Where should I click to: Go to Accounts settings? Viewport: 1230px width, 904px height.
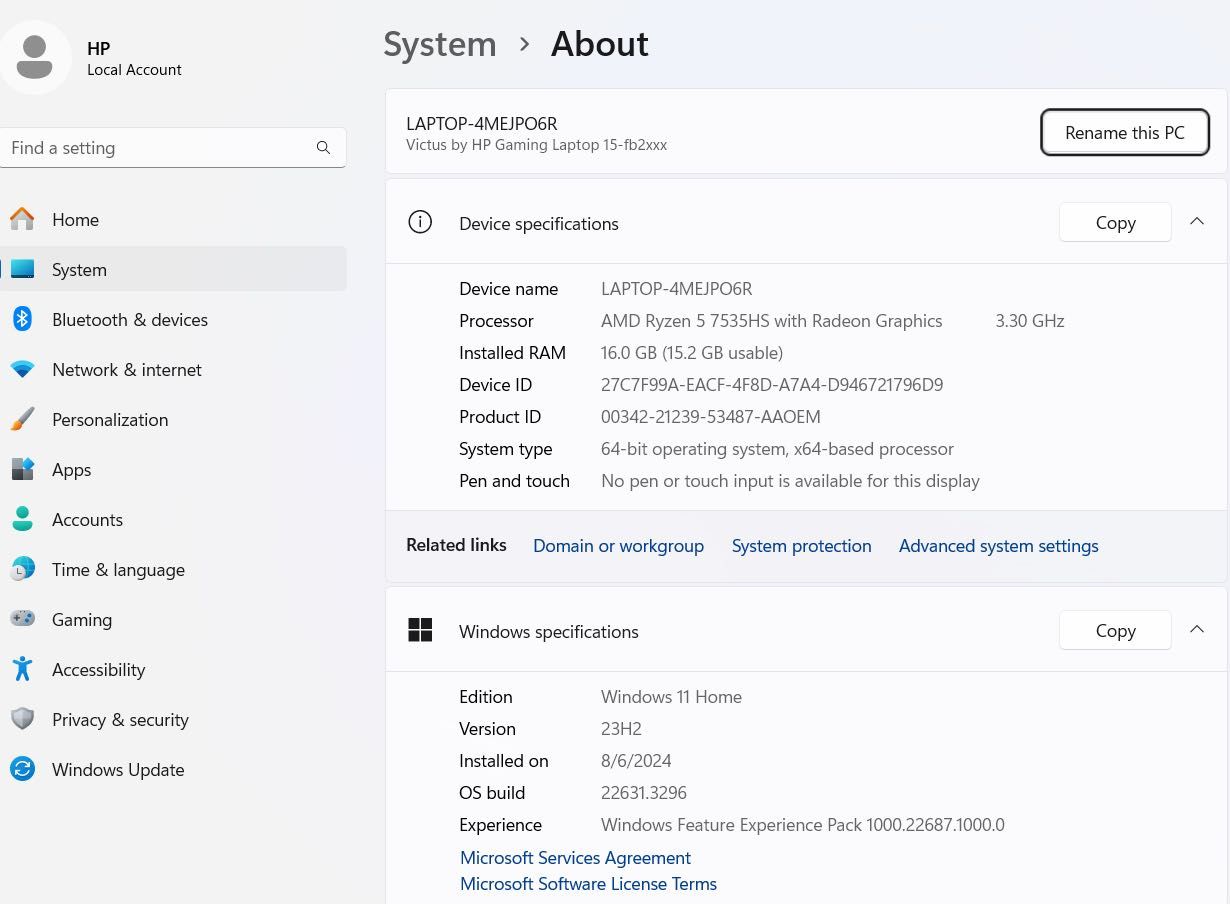coord(173,519)
